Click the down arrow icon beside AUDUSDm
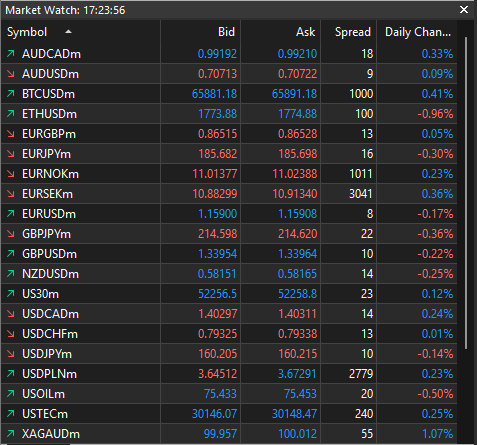Viewport: 477px width, 445px height. 11,73
